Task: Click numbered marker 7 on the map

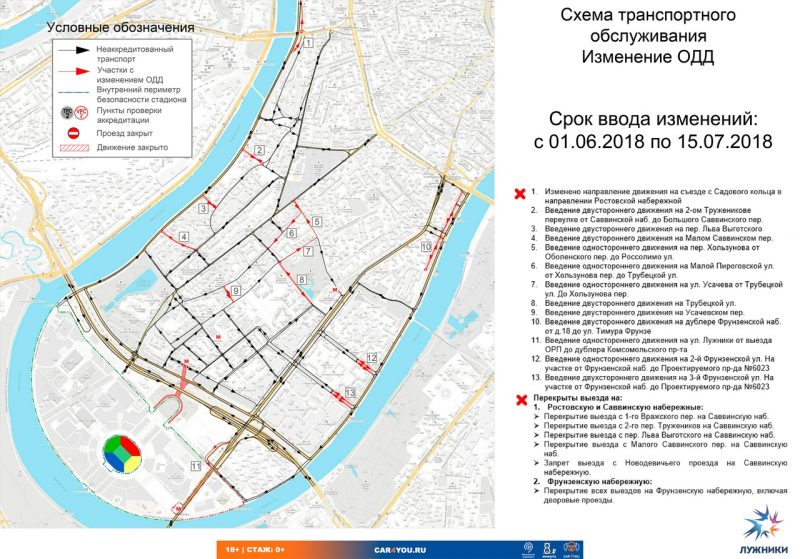Action: pos(308,251)
